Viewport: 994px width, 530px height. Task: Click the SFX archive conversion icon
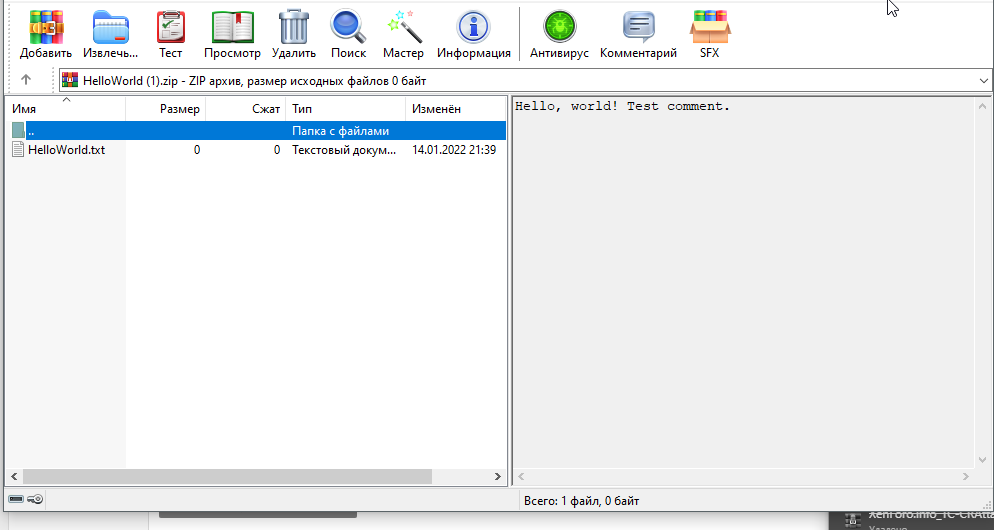click(x=709, y=33)
